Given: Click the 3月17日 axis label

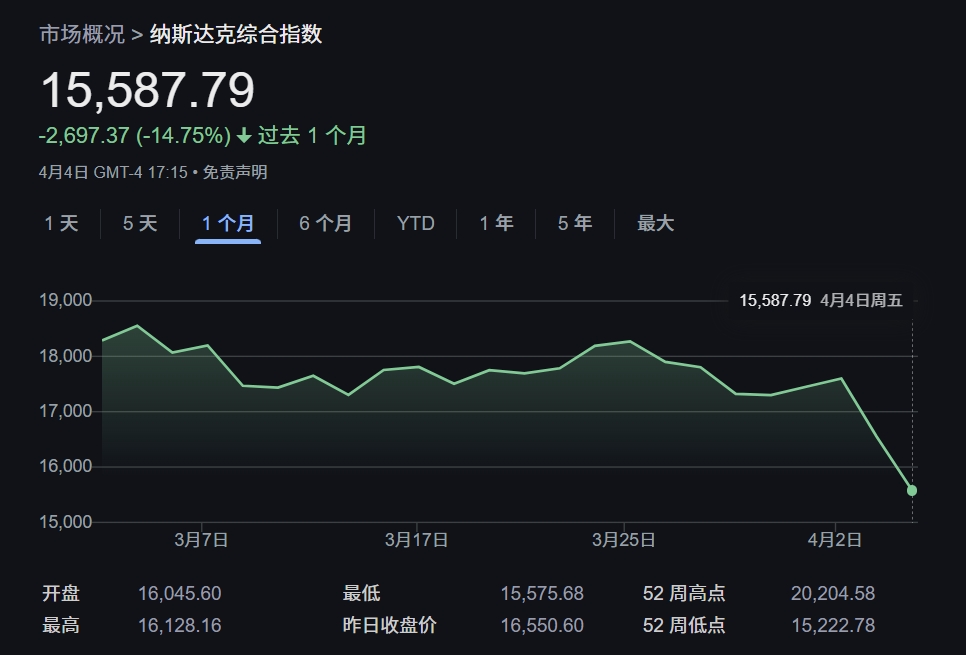Looking at the screenshot, I should [x=416, y=540].
